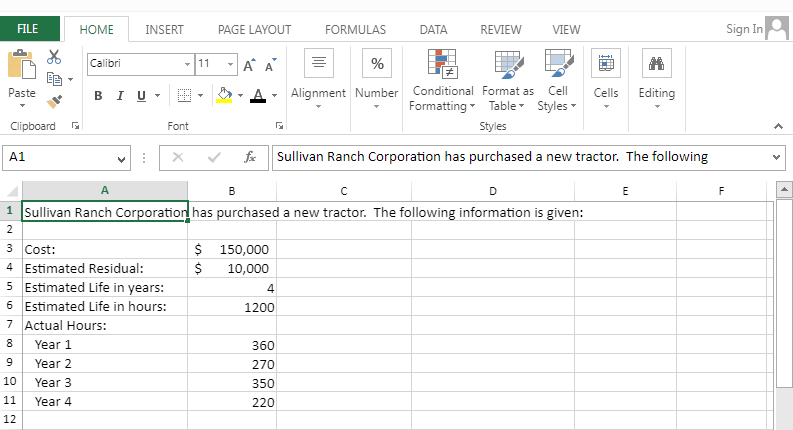Select the cell with value 1200
This screenshot has height=430, width=793.
tap(232, 307)
